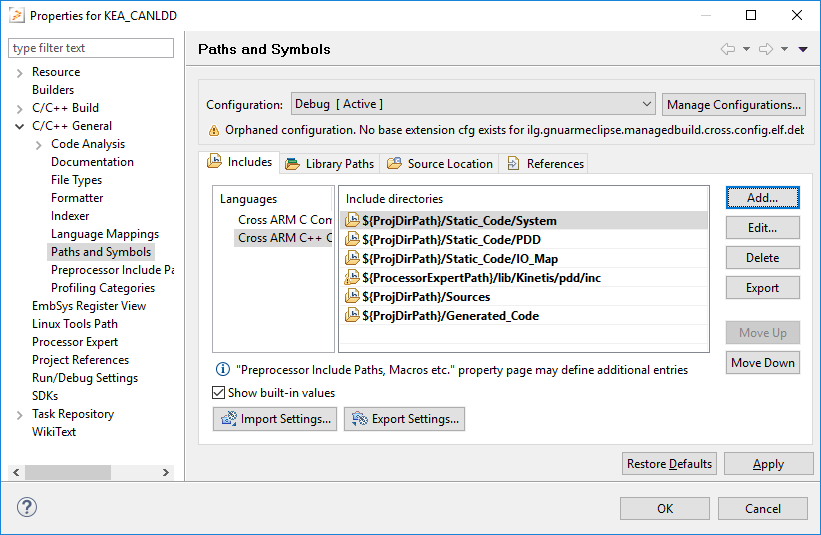821x535 pixels.
Task: Open the Source Location tab
Action: [440, 163]
